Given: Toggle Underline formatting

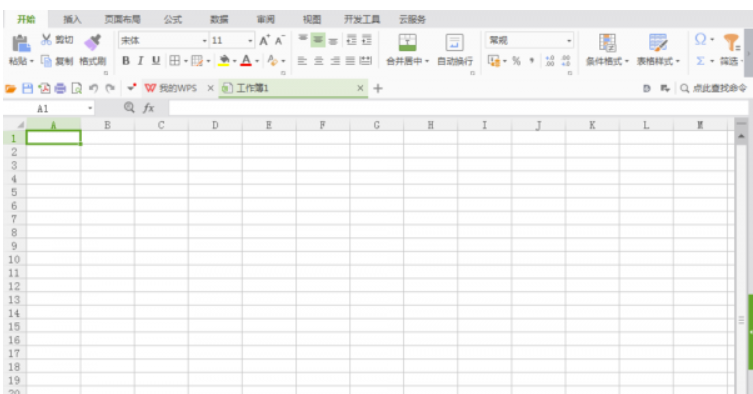Looking at the screenshot, I should click(156, 61).
